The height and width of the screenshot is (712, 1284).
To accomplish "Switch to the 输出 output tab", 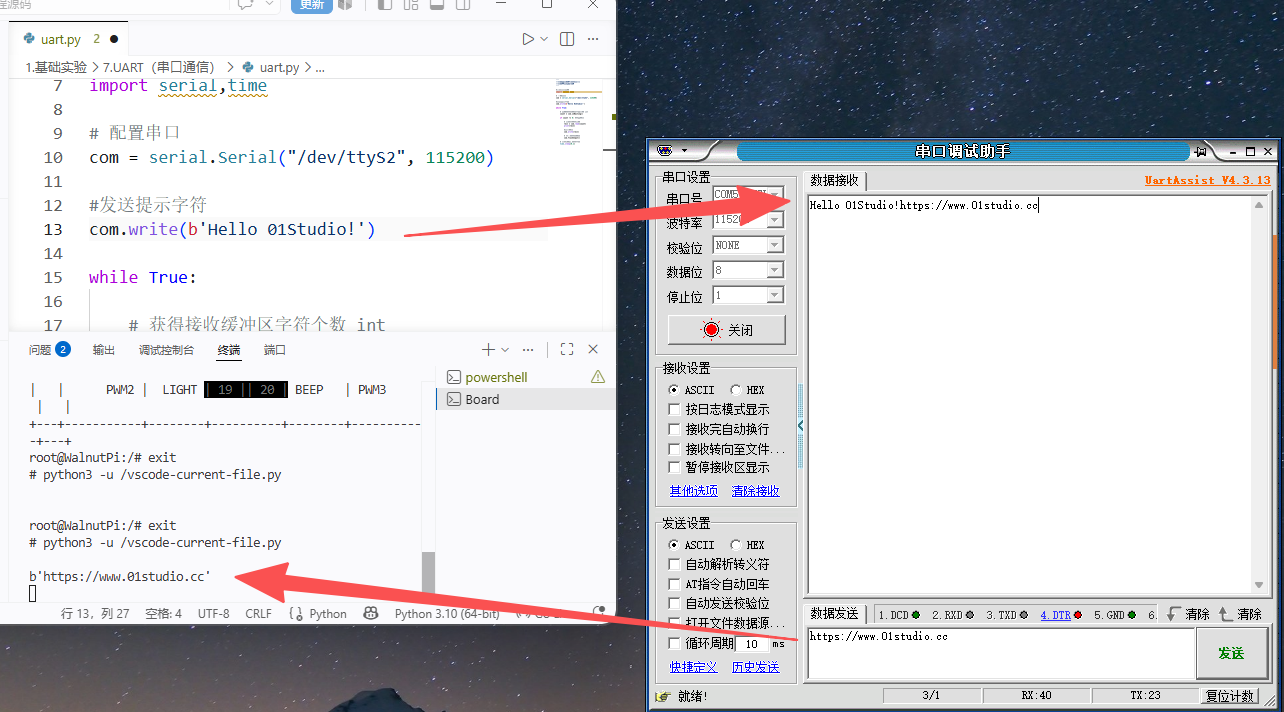I will 104,350.
